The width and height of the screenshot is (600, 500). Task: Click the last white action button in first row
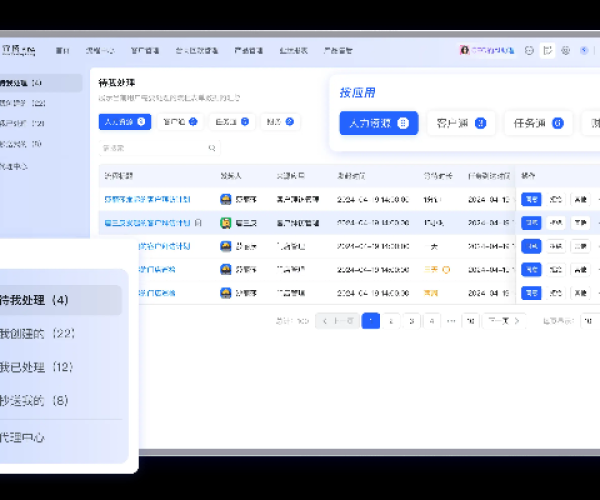580,199
